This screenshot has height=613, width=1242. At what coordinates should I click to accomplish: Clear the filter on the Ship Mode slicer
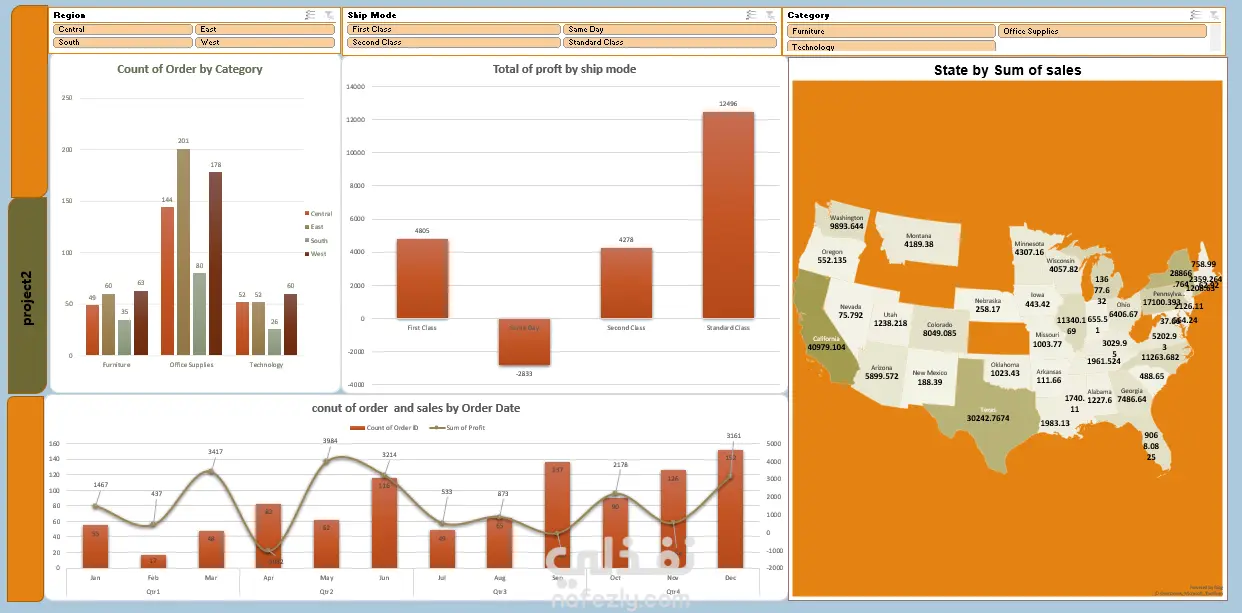pos(769,15)
